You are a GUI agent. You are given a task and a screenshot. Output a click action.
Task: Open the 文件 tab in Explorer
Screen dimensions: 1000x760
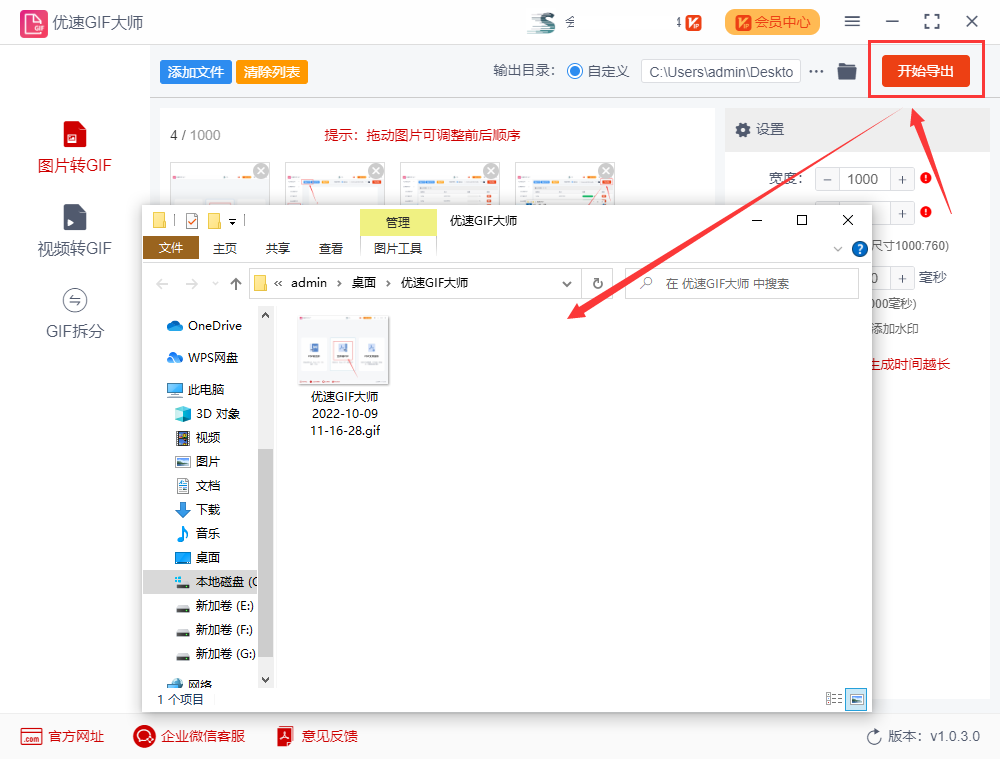[x=171, y=248]
